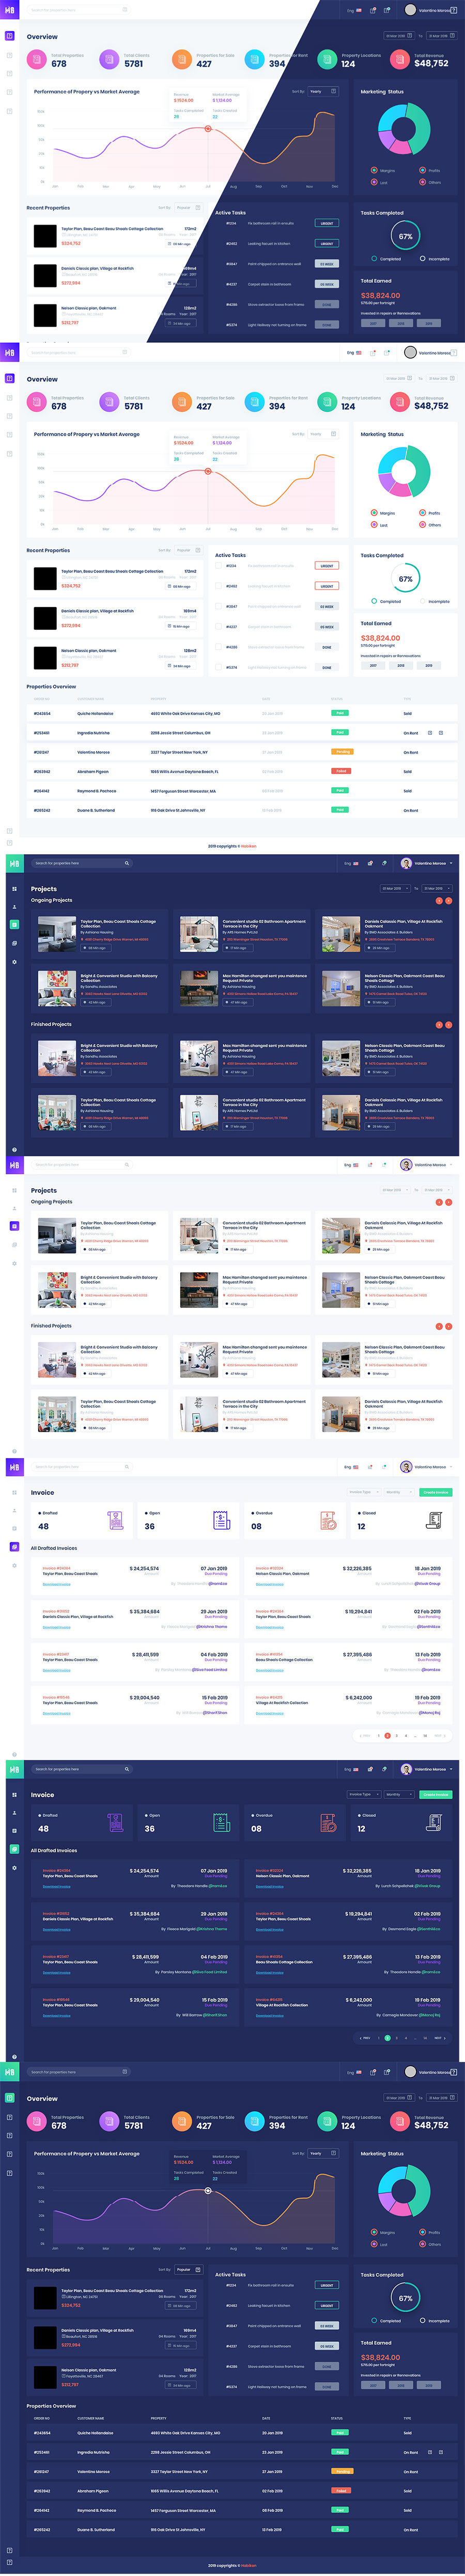Select the 2017 tab in light dashboard Total Earned

coord(373,665)
